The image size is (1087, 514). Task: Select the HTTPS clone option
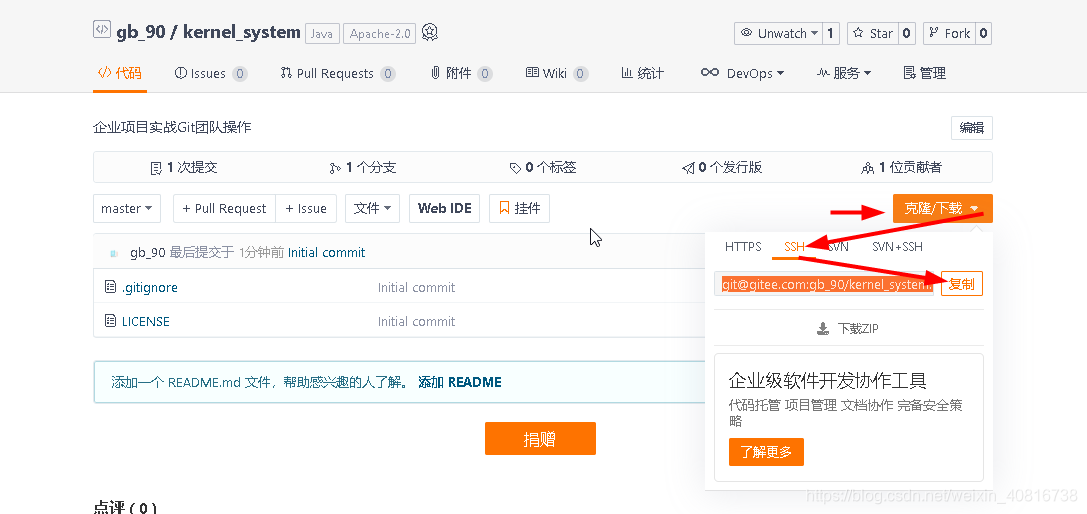pyautogui.click(x=743, y=246)
